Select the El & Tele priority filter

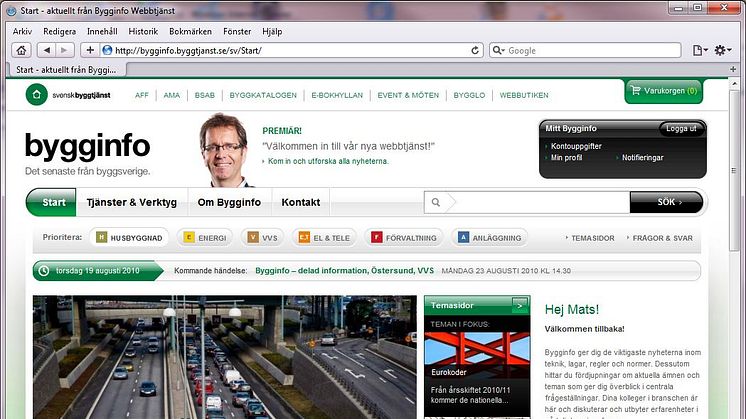pos(324,237)
